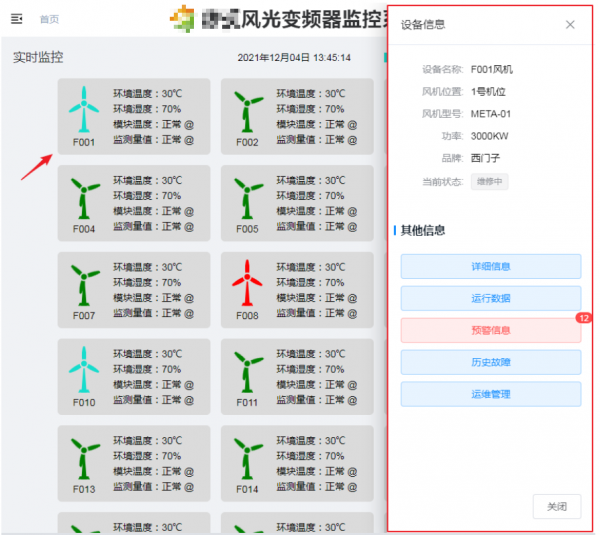Click the 西门子 brand value
This screenshot has width=600, height=535.
coord(485,158)
